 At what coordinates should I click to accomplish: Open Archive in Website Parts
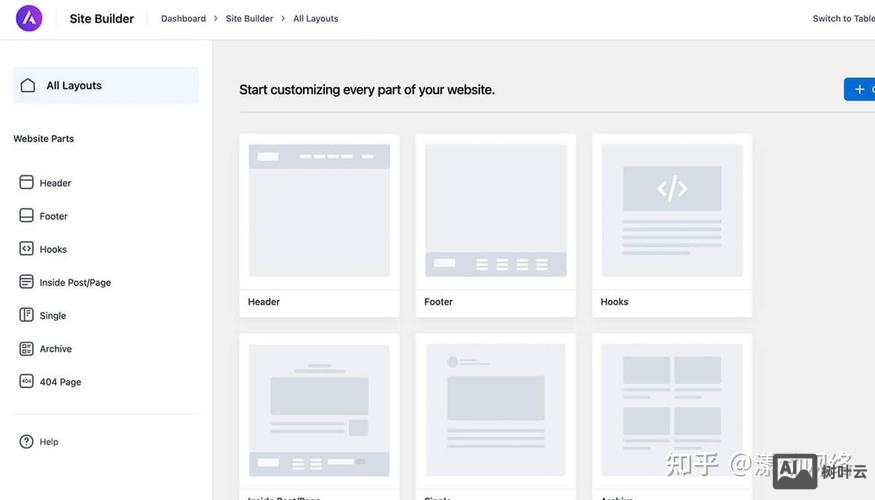(x=56, y=349)
